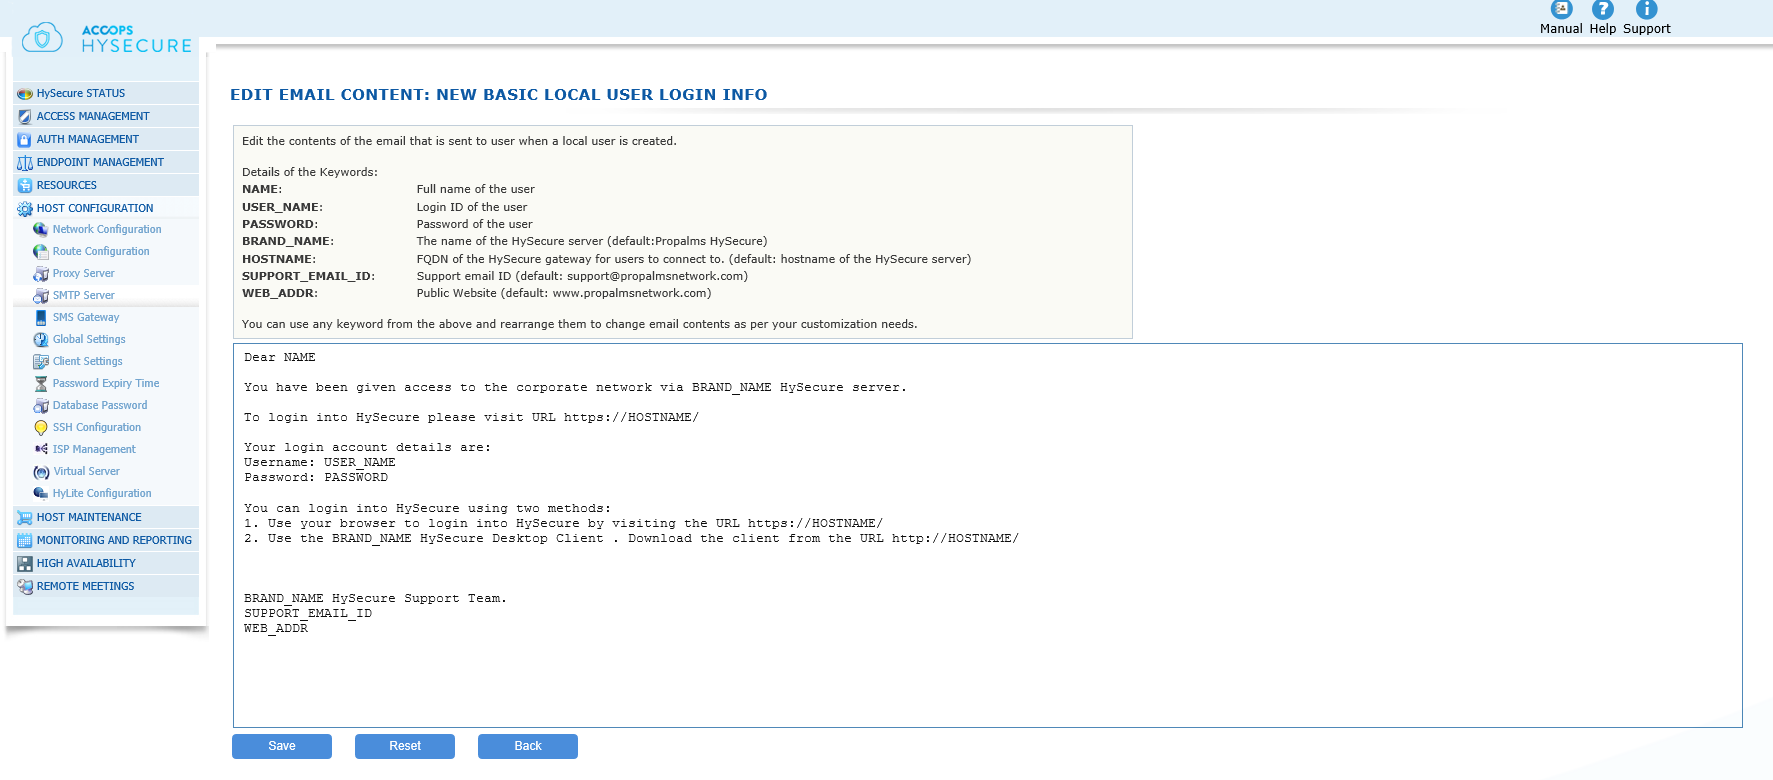The height and width of the screenshot is (780, 1773).
Task: Click the Remote Meetings icon
Action: pos(25,587)
